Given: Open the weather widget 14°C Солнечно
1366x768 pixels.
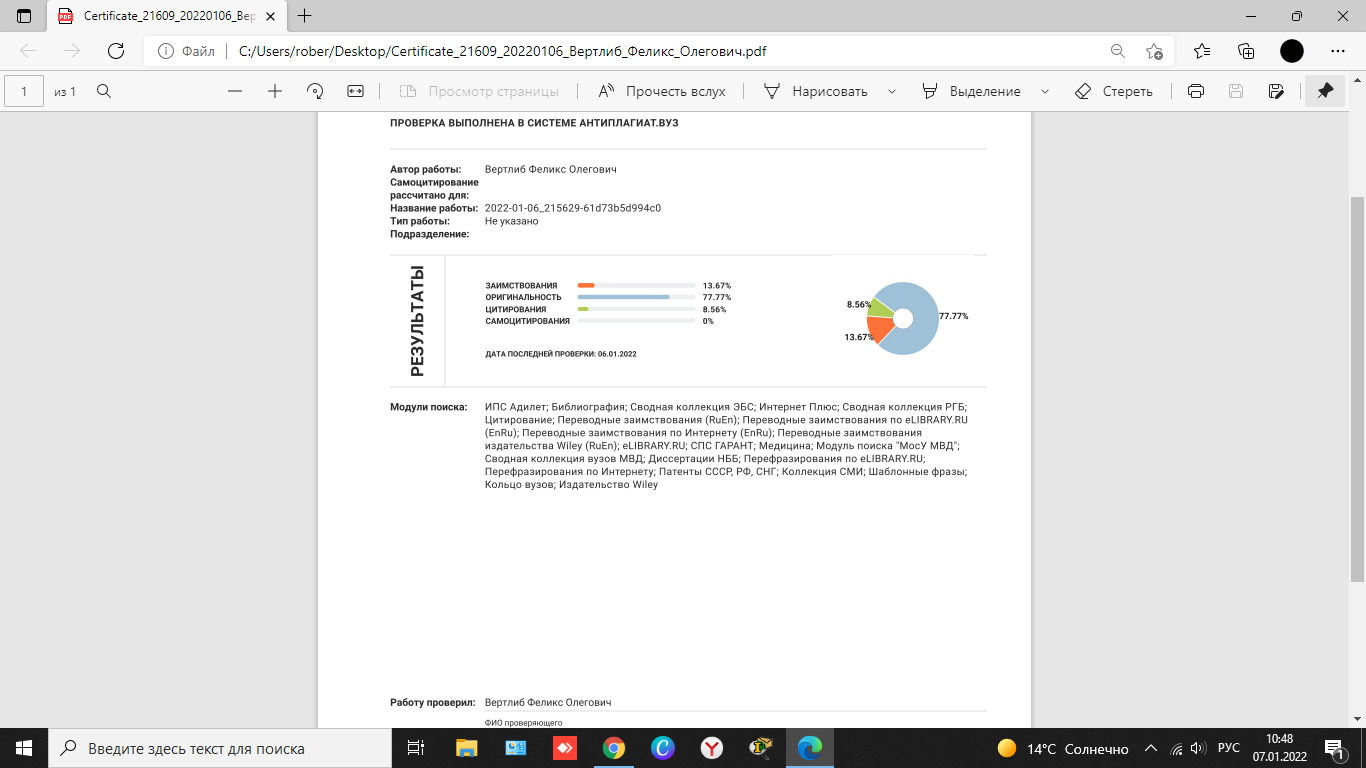Looking at the screenshot, I should click(1062, 748).
